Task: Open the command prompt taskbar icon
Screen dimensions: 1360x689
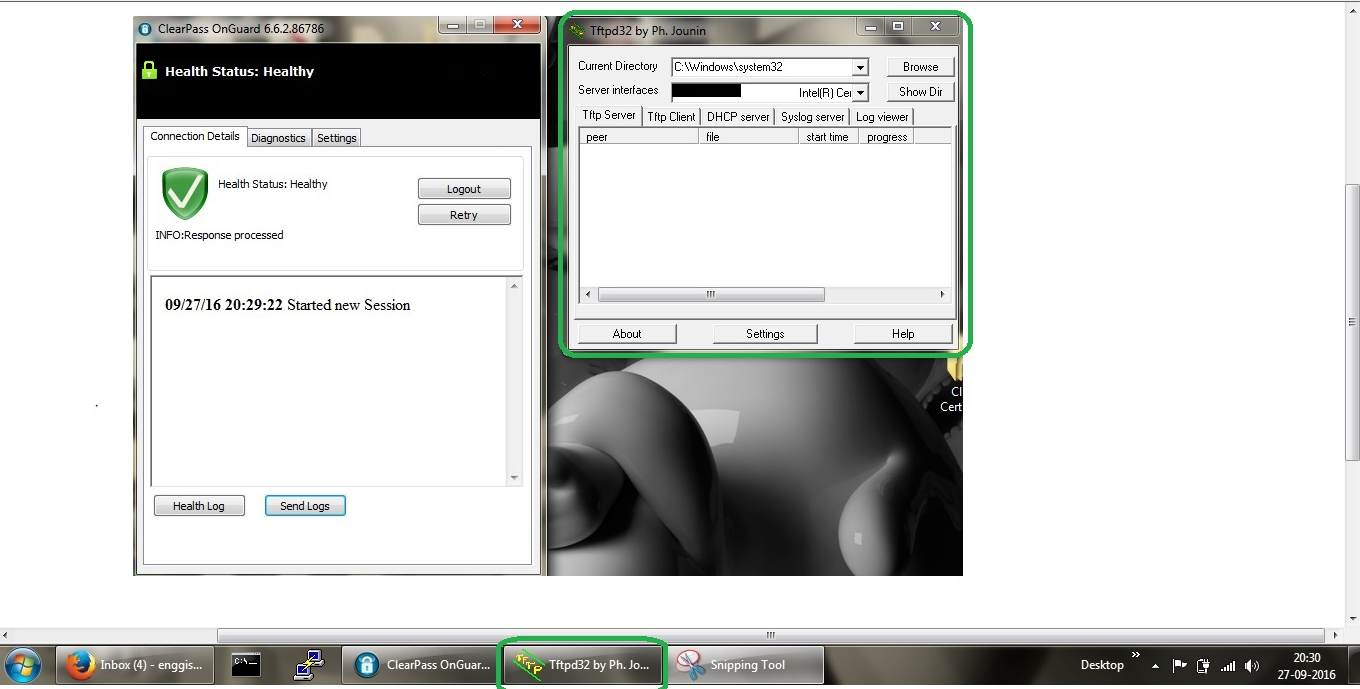Action: click(246, 664)
